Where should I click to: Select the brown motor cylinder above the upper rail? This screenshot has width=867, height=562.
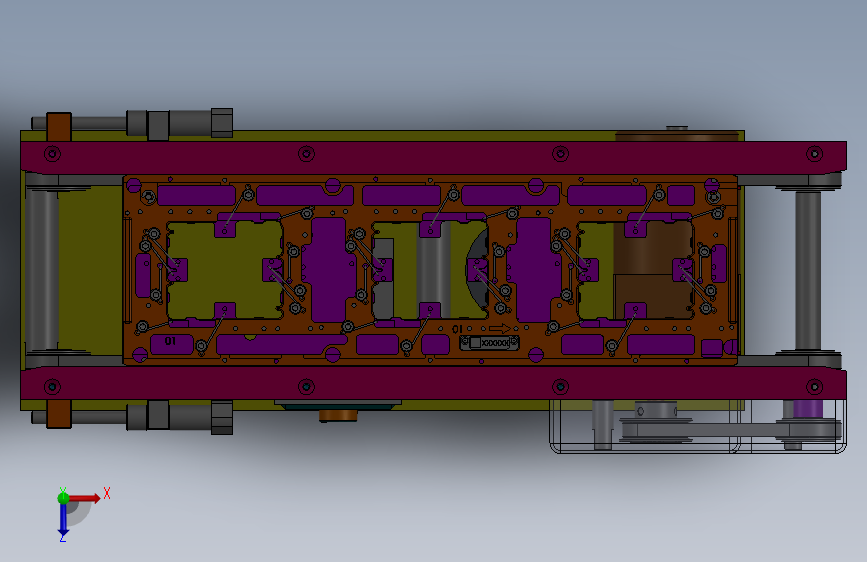pos(677,136)
